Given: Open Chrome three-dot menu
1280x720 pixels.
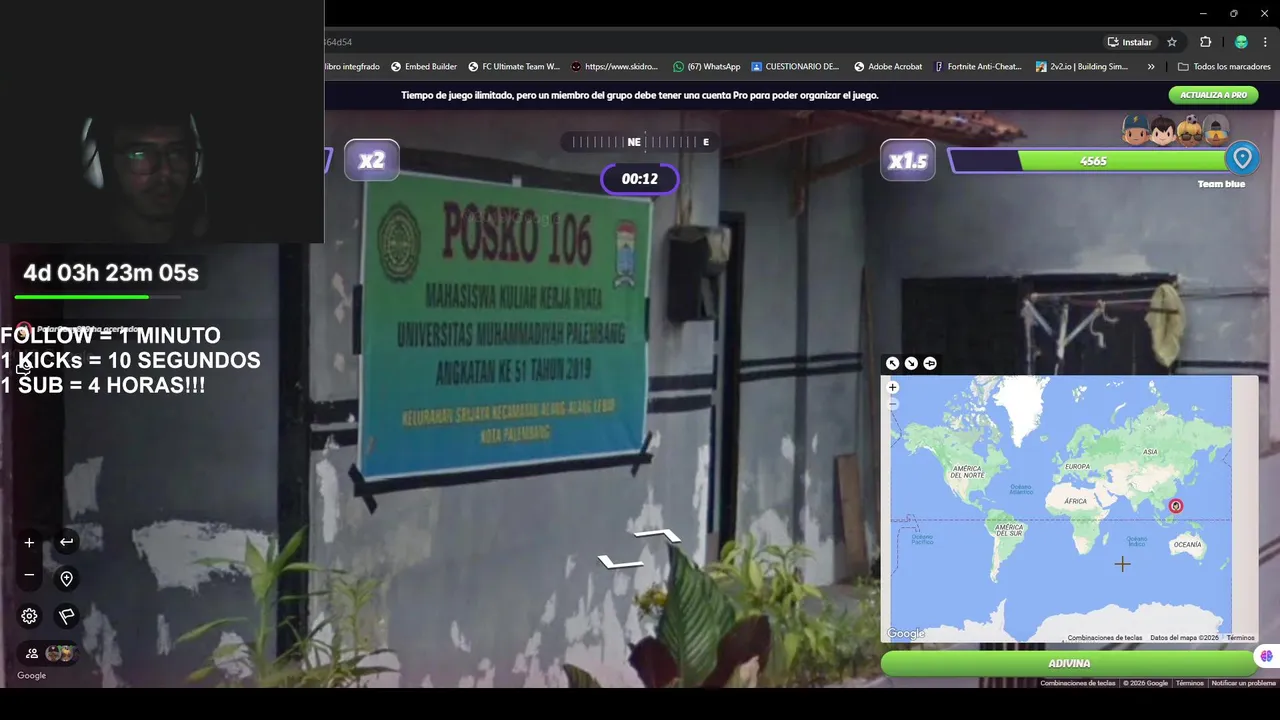Looking at the screenshot, I should (x=1265, y=42).
